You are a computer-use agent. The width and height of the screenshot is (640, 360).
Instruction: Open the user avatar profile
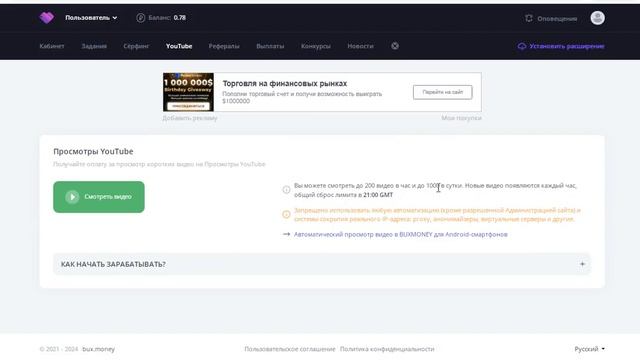point(597,18)
